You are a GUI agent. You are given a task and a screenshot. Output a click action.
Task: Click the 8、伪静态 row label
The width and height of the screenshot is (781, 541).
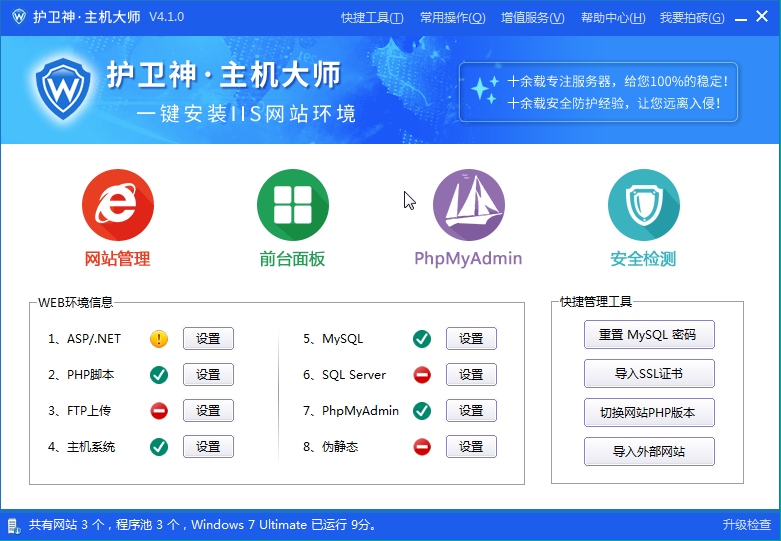(x=331, y=446)
